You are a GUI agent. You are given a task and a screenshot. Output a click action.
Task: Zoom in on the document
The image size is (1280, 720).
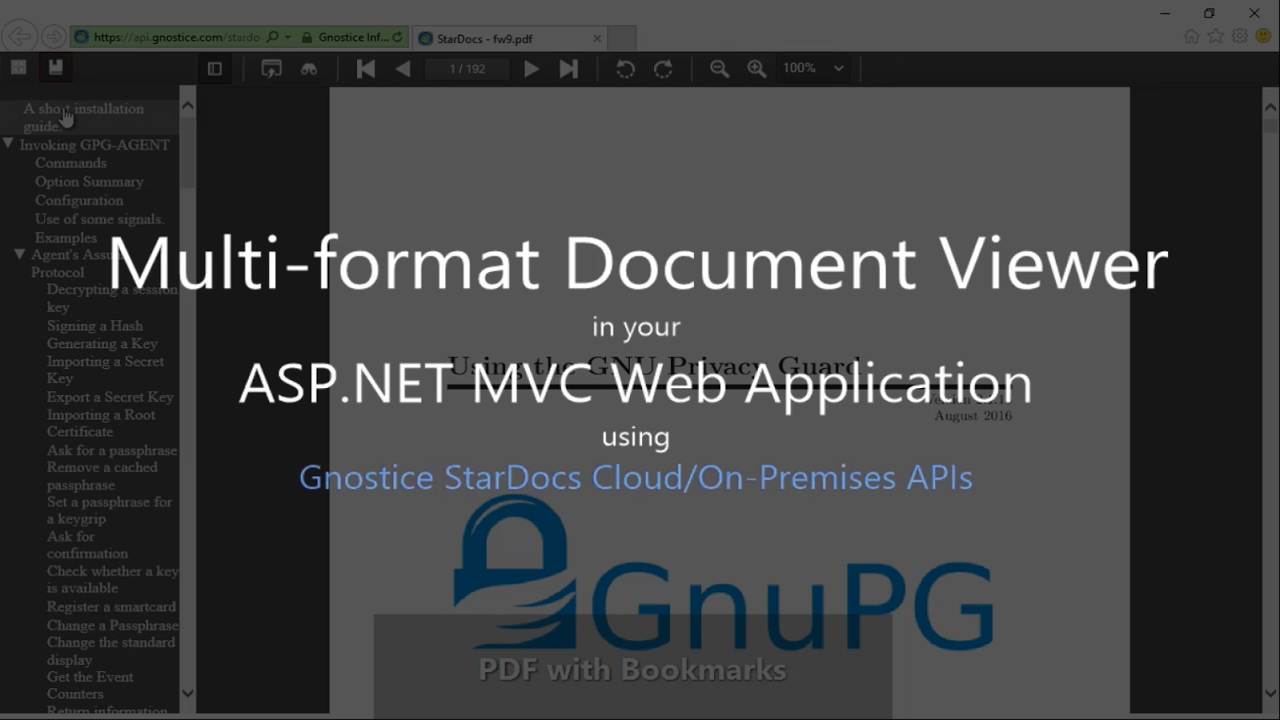click(x=757, y=68)
